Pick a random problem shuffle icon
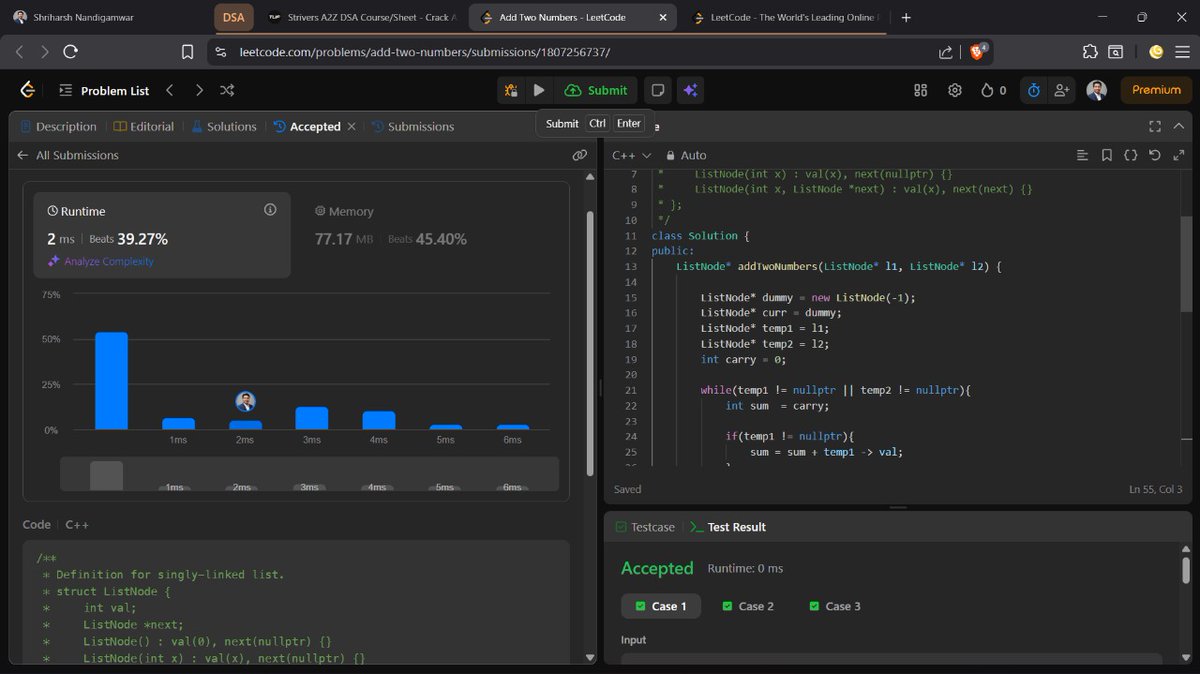Image resolution: width=1200 pixels, height=674 pixels. point(227,90)
